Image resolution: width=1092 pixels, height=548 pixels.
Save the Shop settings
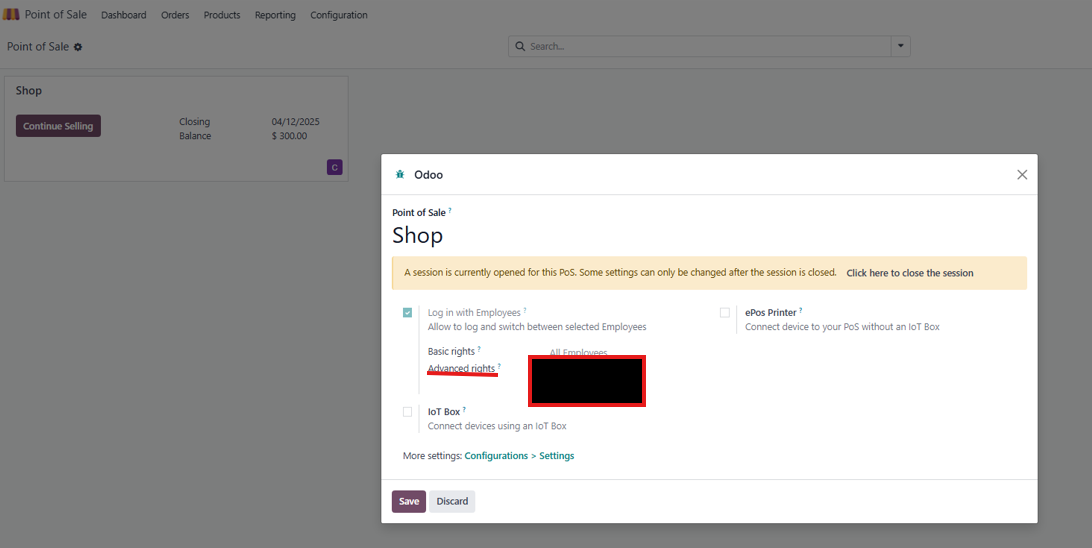(409, 501)
